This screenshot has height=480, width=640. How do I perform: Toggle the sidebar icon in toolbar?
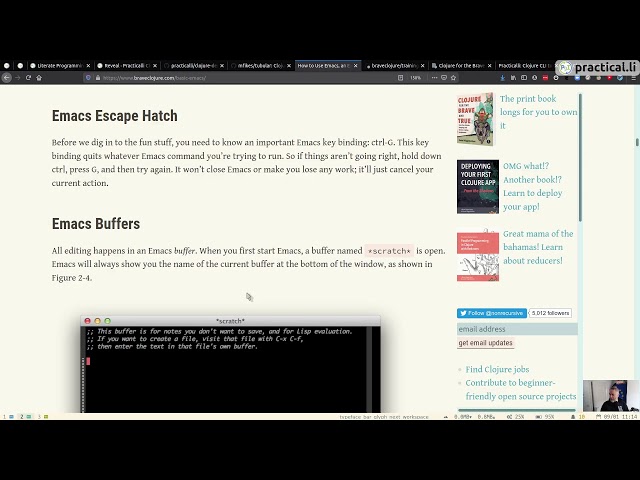(x=524, y=78)
